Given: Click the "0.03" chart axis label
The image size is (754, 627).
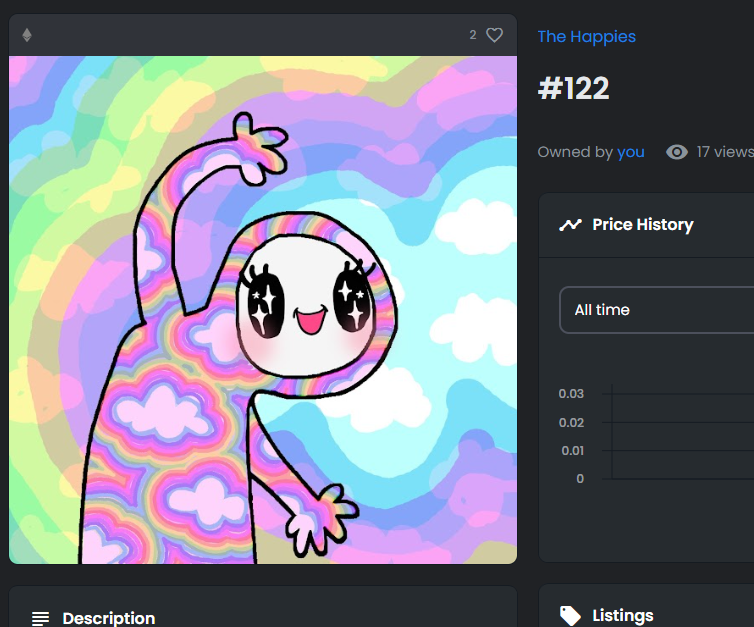Looking at the screenshot, I should click(571, 394).
